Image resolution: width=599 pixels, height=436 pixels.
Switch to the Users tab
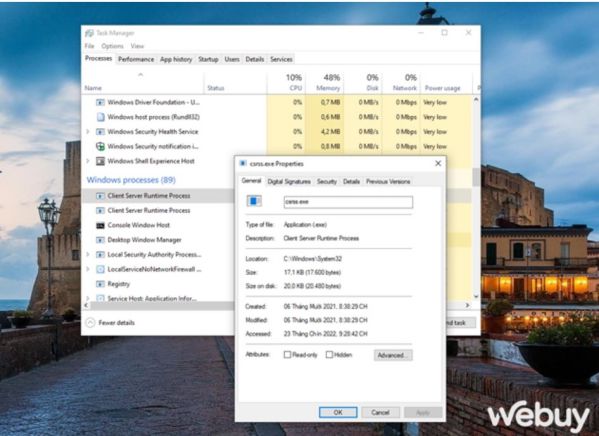[x=232, y=59]
